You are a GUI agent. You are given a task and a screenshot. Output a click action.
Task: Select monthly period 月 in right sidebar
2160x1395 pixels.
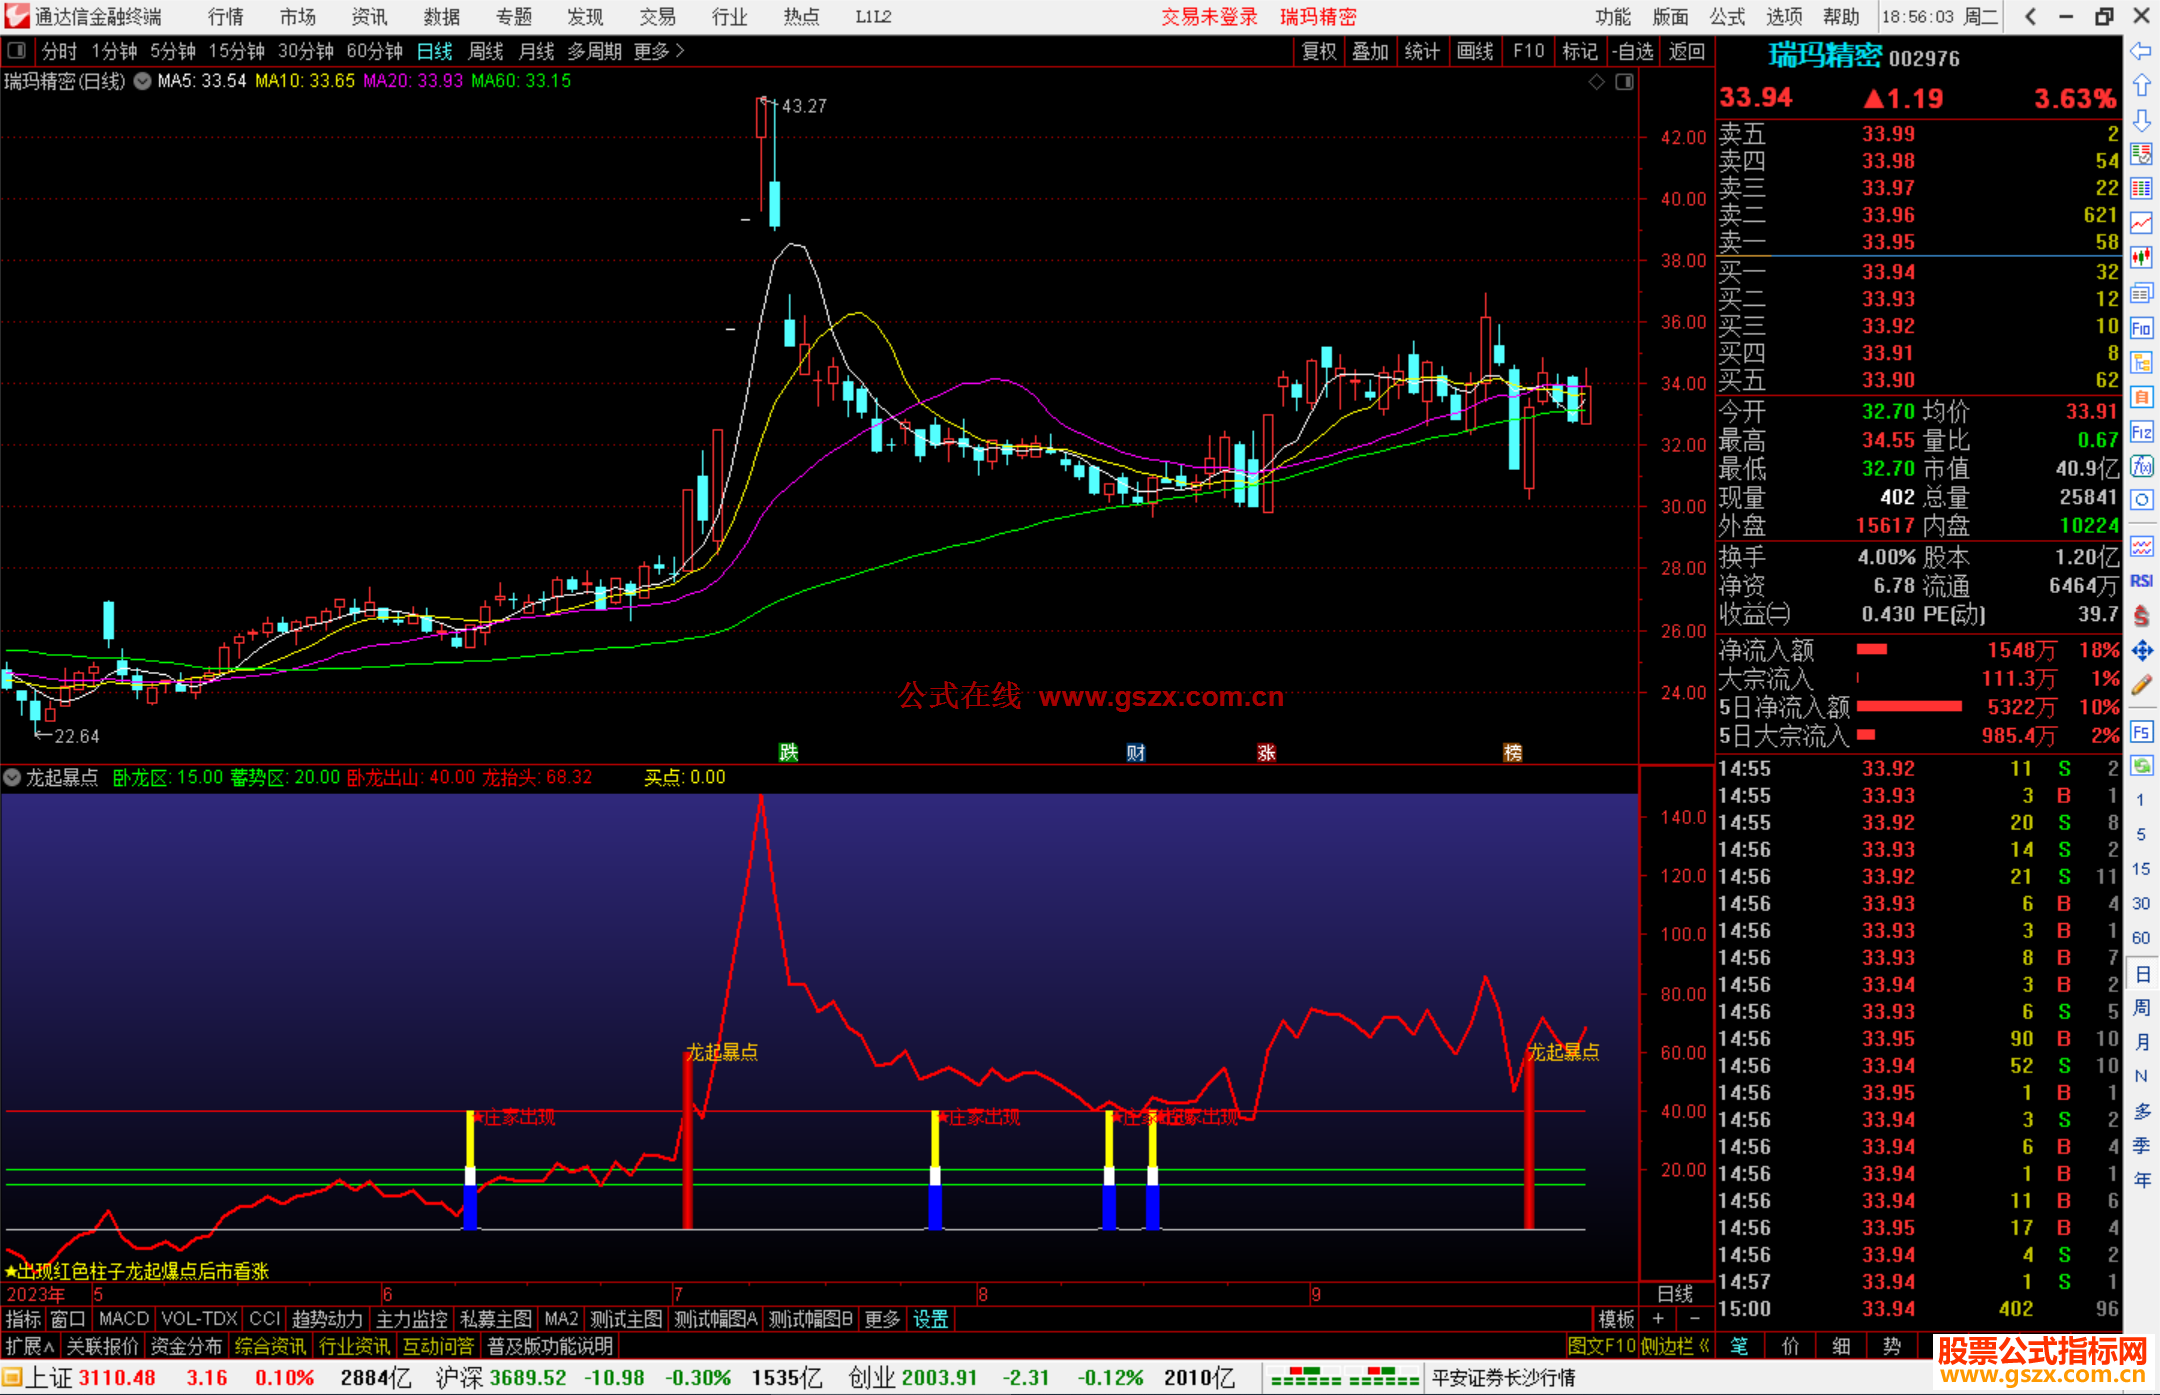[2141, 1042]
